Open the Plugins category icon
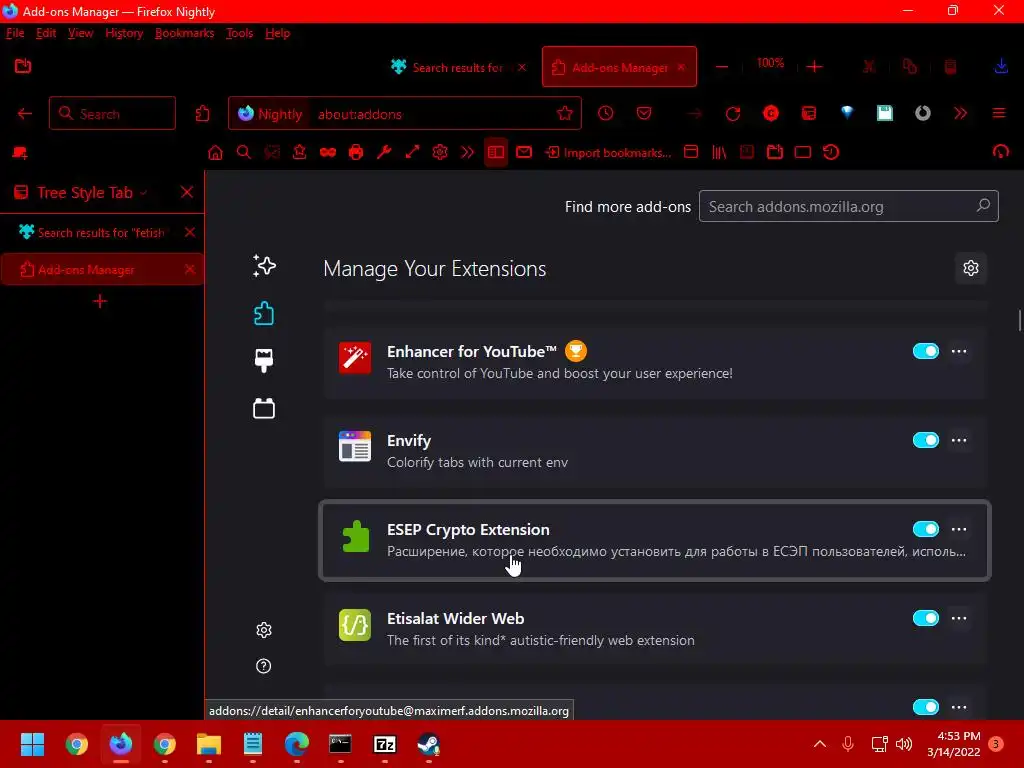 click(x=264, y=408)
